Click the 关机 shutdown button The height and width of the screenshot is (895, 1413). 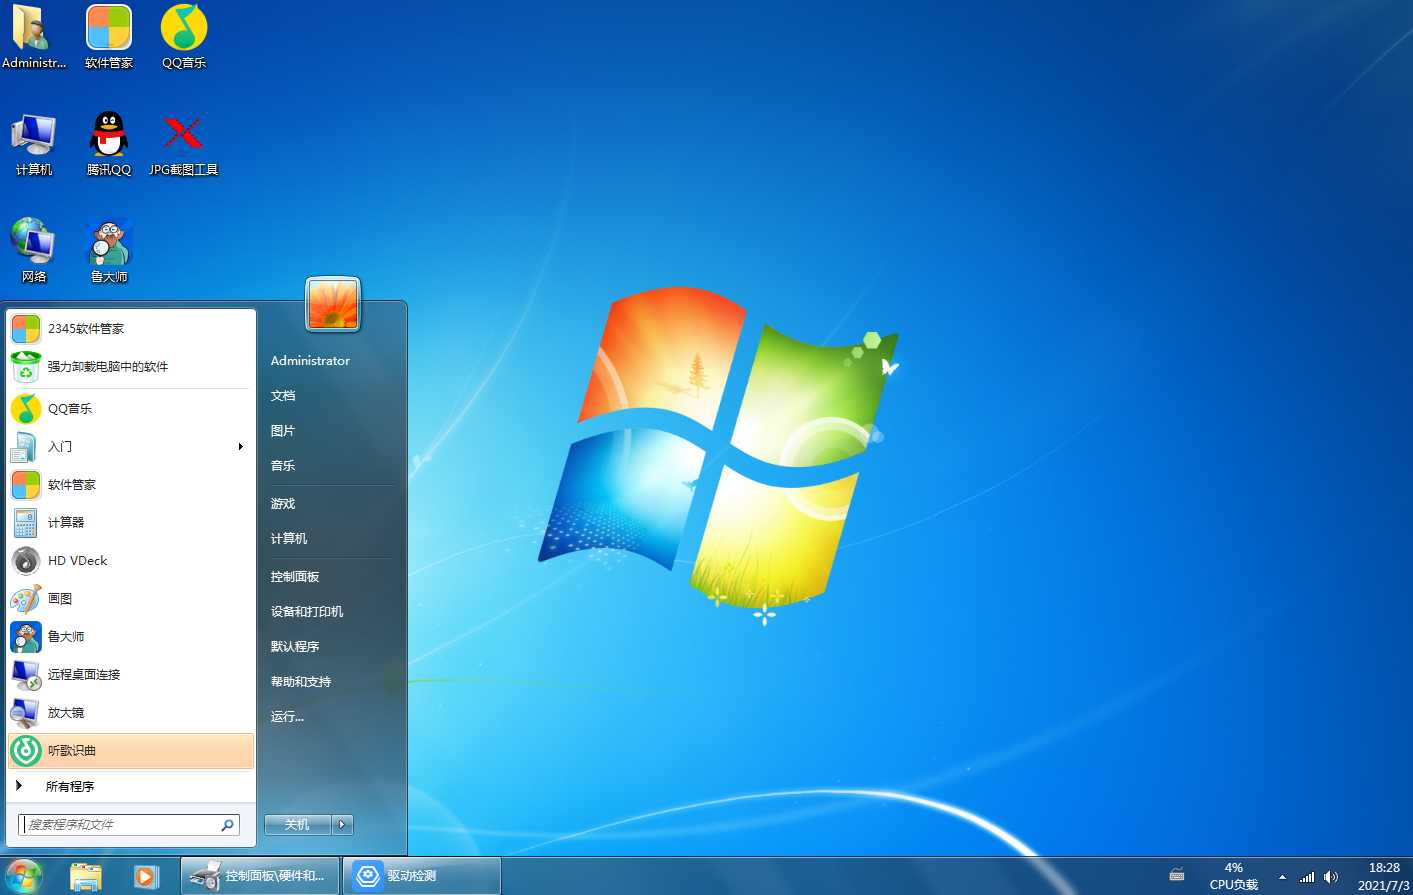[x=298, y=825]
